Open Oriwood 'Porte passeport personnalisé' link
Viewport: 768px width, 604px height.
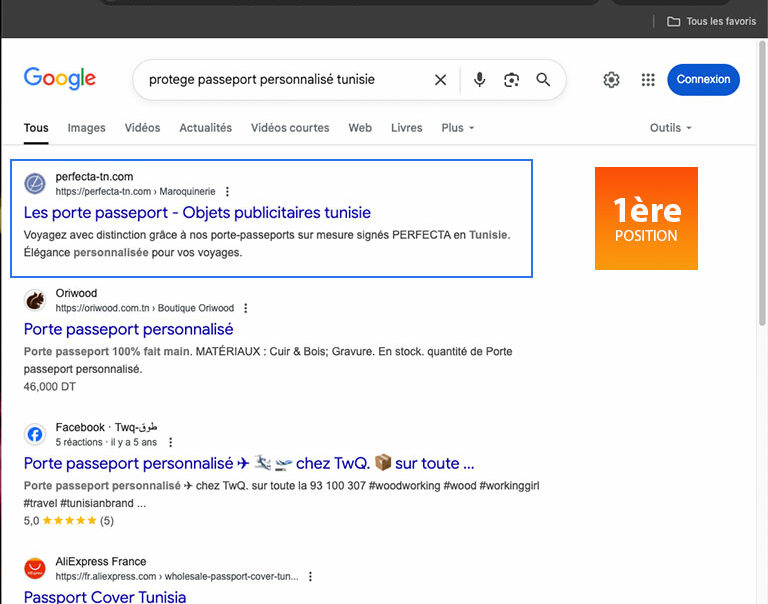128,329
